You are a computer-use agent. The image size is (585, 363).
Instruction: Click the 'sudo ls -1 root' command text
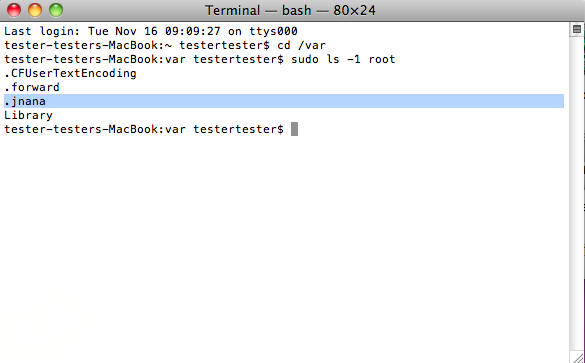click(x=343, y=59)
